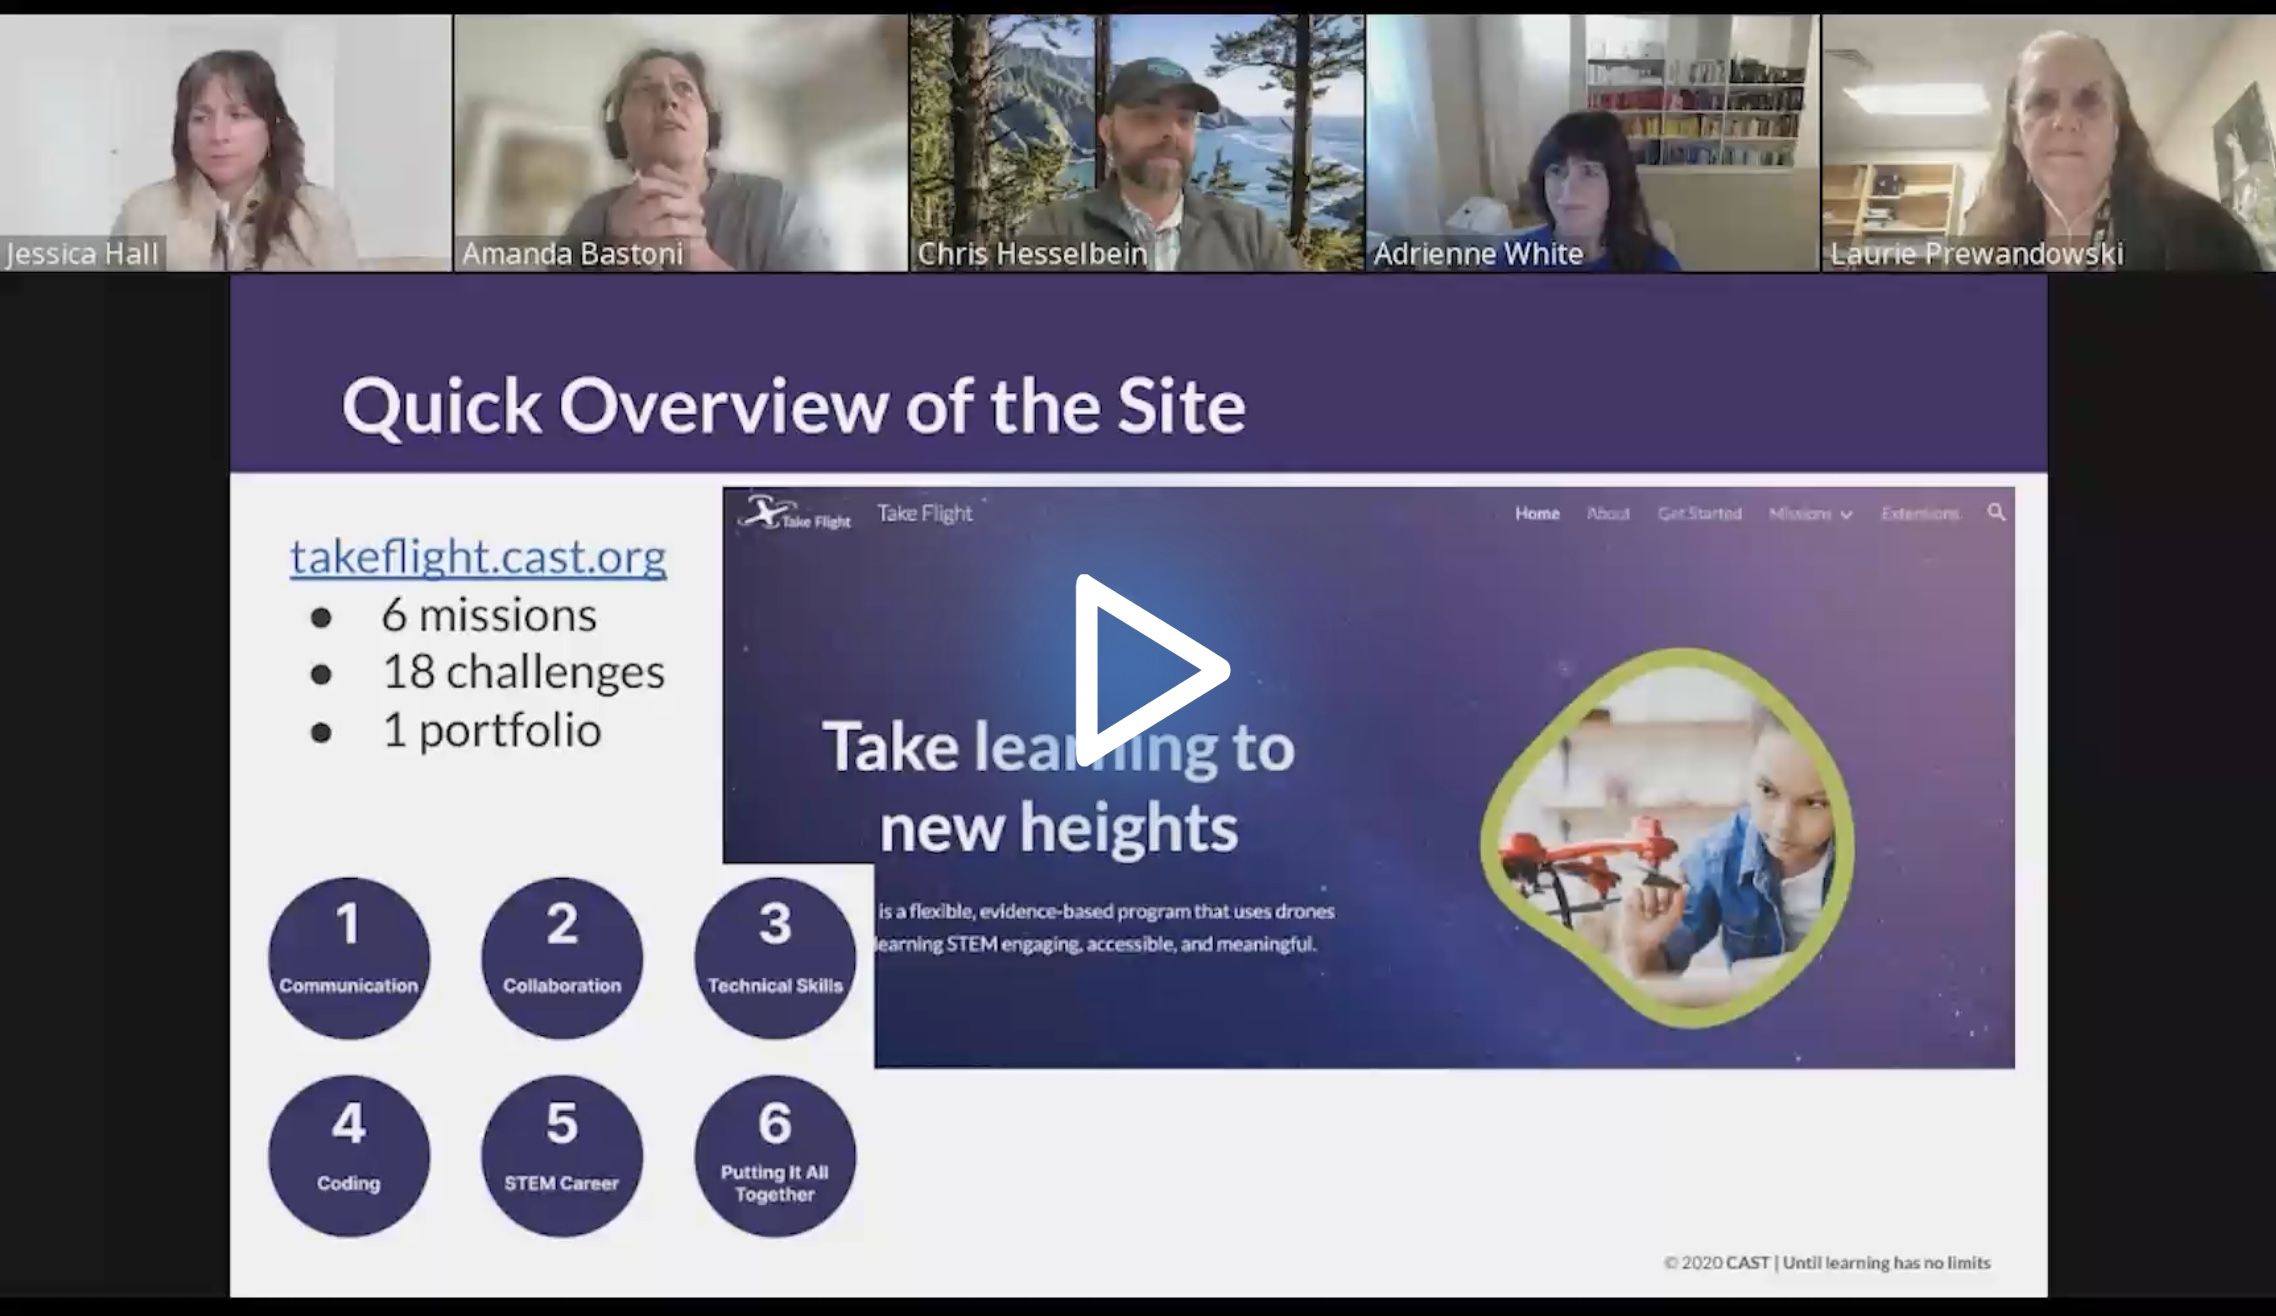Image resolution: width=2276 pixels, height=1316 pixels.
Task: Select mission 5 STEM Career circle
Action: pyautogui.click(x=562, y=1155)
